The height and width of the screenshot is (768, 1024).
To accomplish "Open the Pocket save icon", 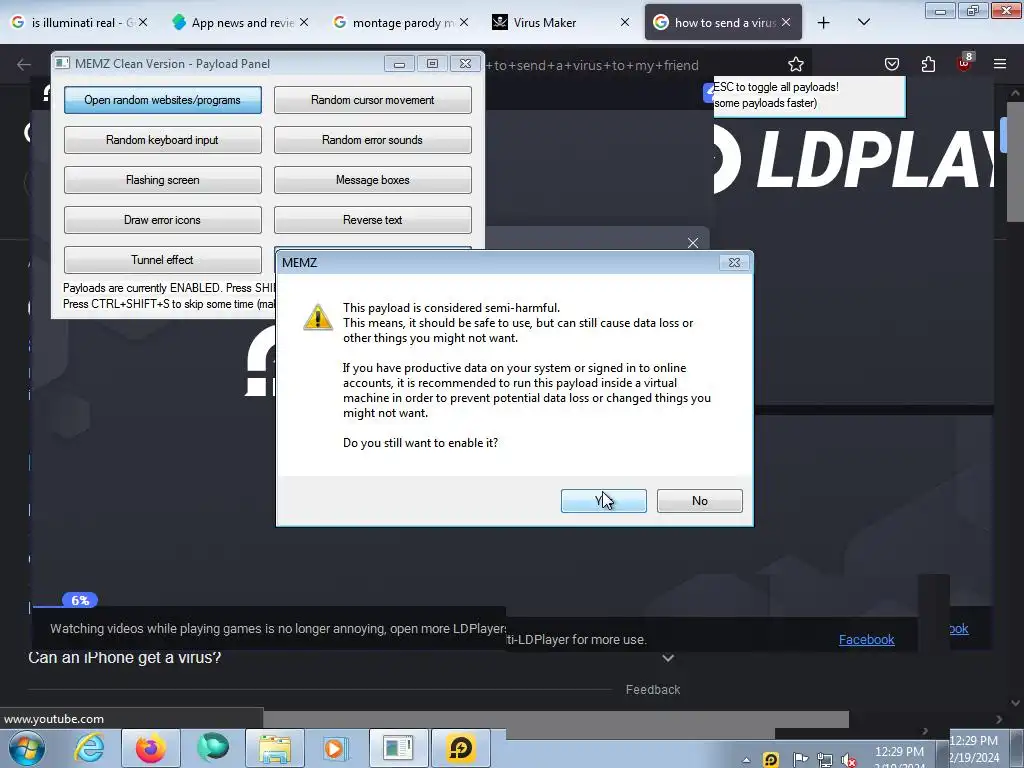I will coord(891,64).
